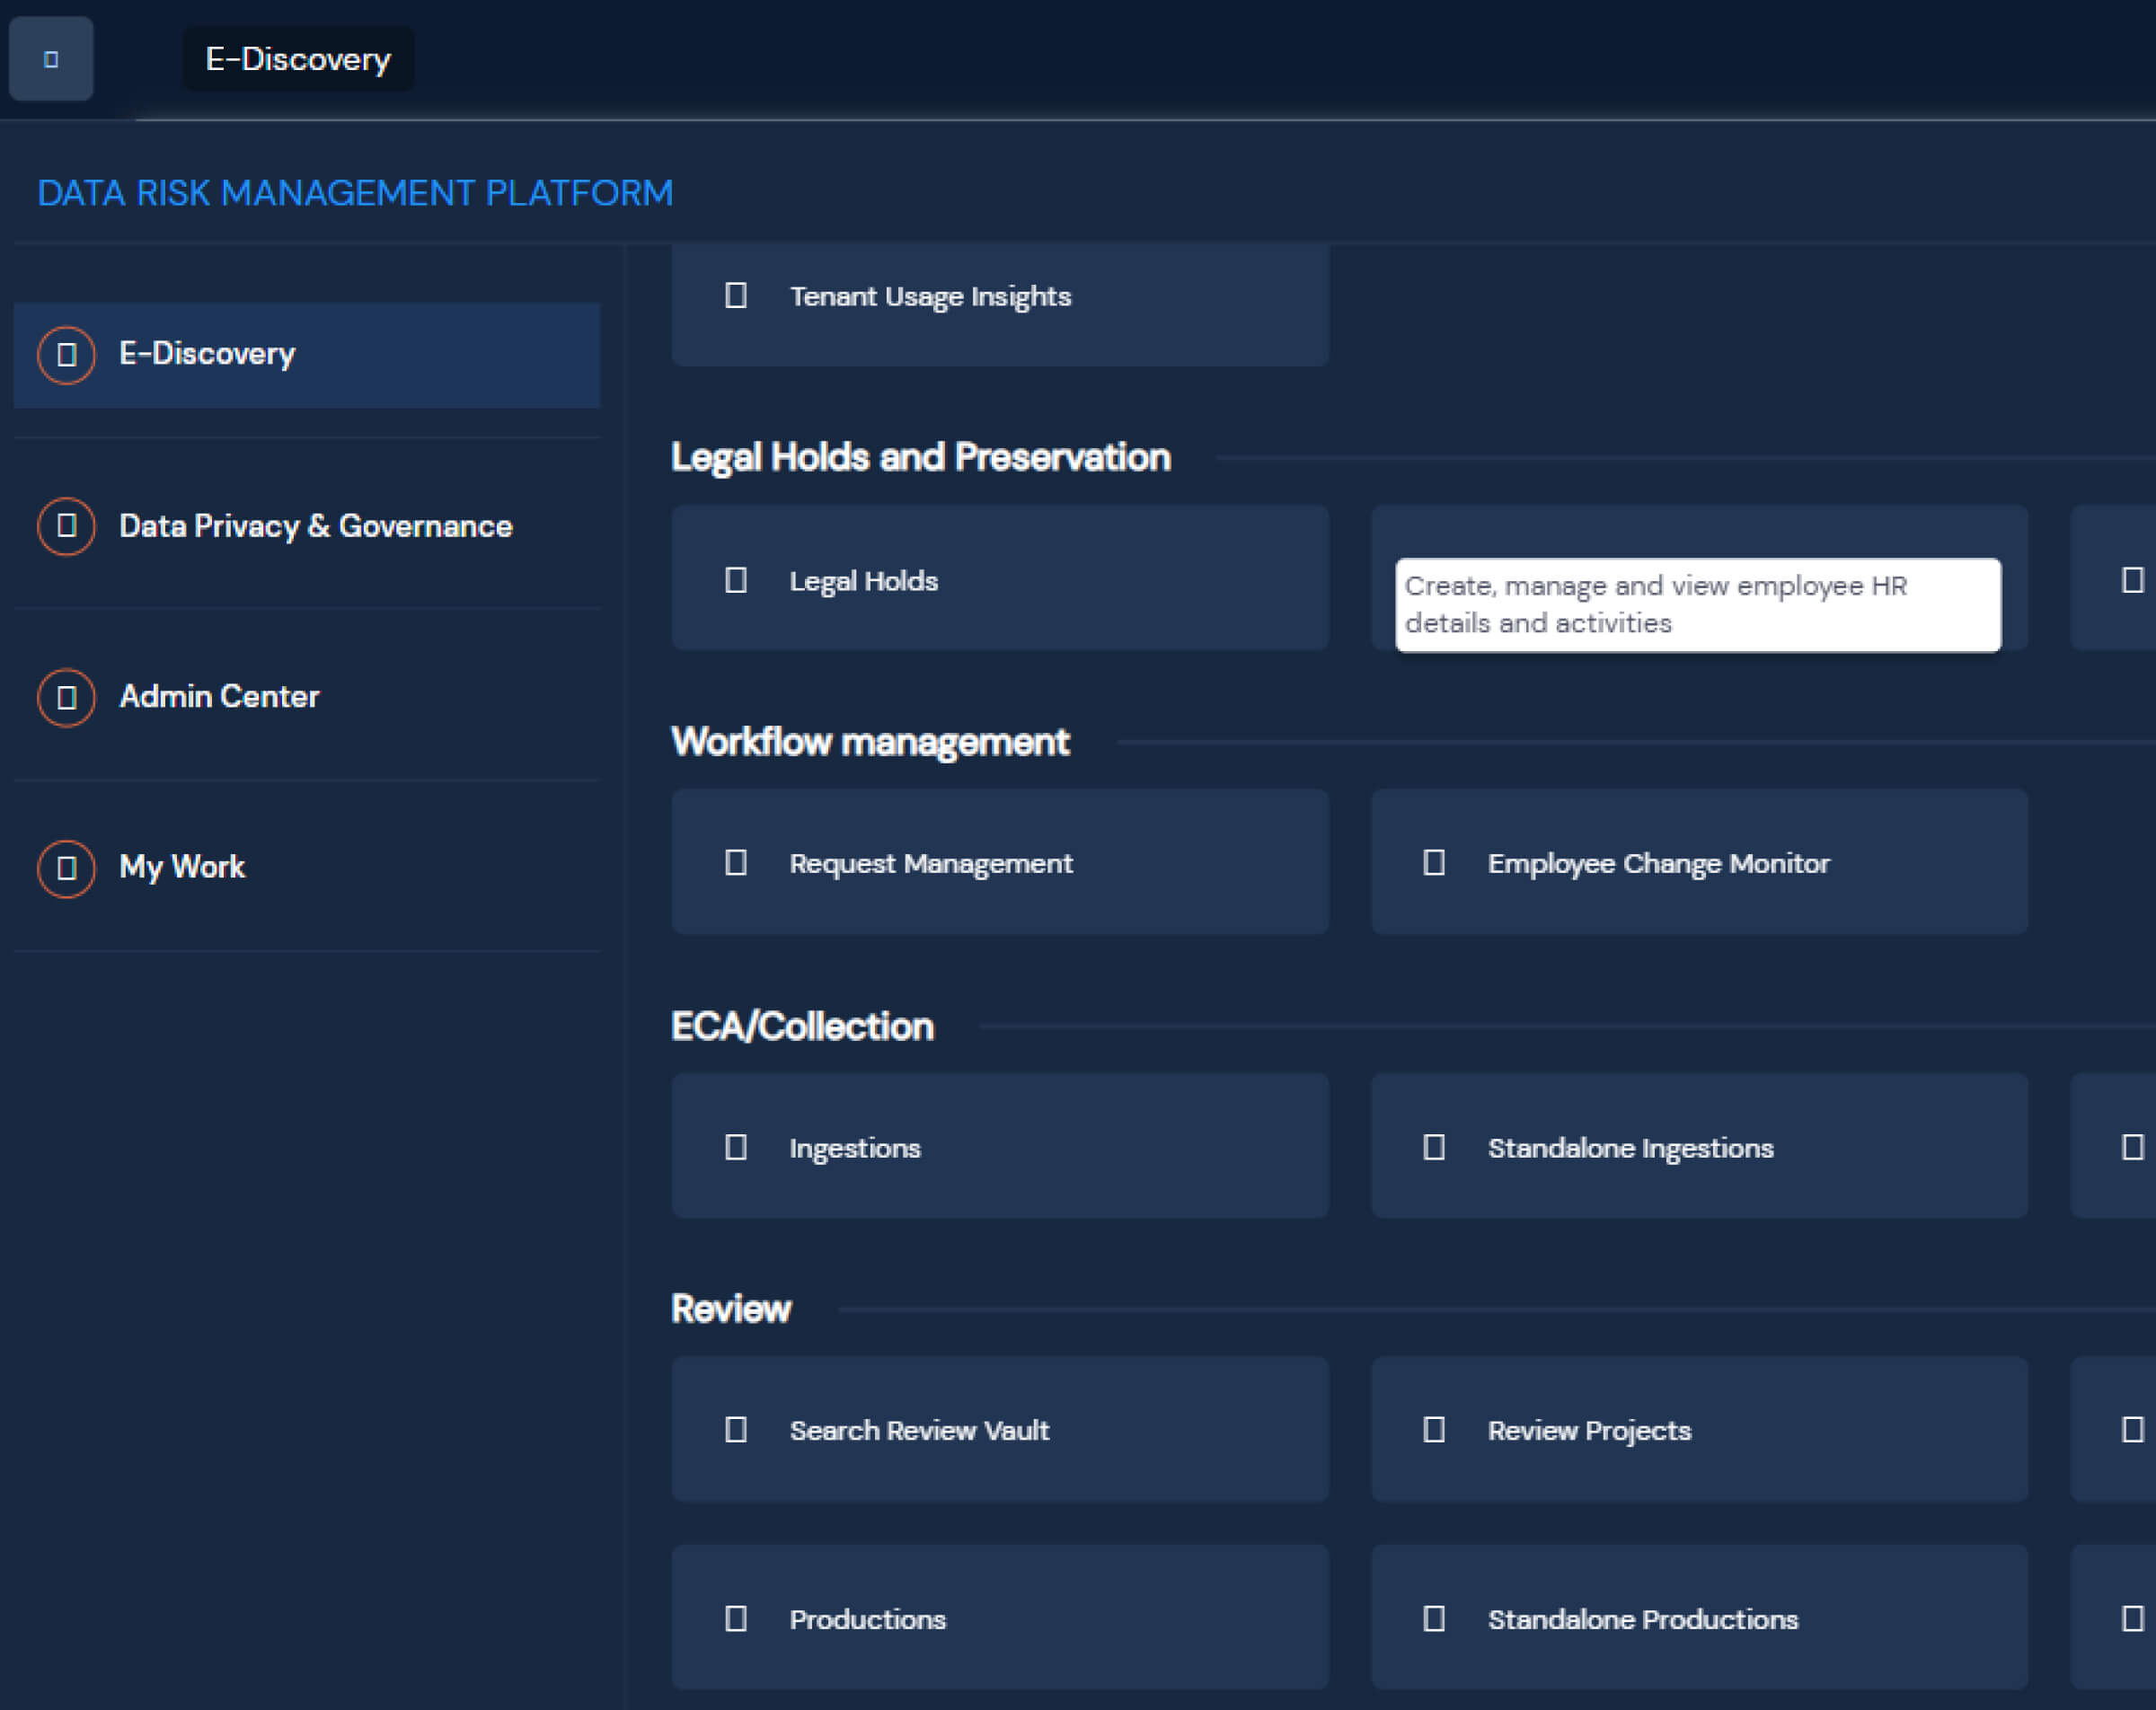The width and height of the screenshot is (2156, 1710).
Task: Select E-Discovery in the sidebar menu
Action: coord(207,354)
